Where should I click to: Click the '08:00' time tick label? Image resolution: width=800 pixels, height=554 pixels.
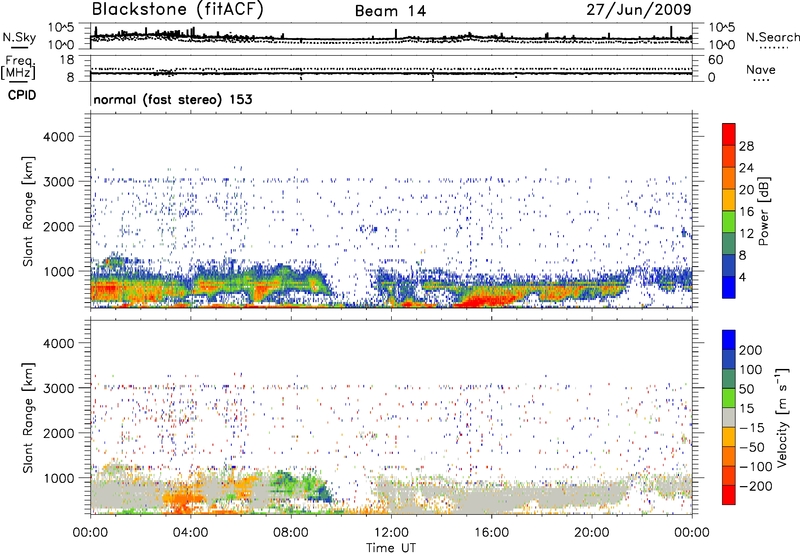coord(291,533)
